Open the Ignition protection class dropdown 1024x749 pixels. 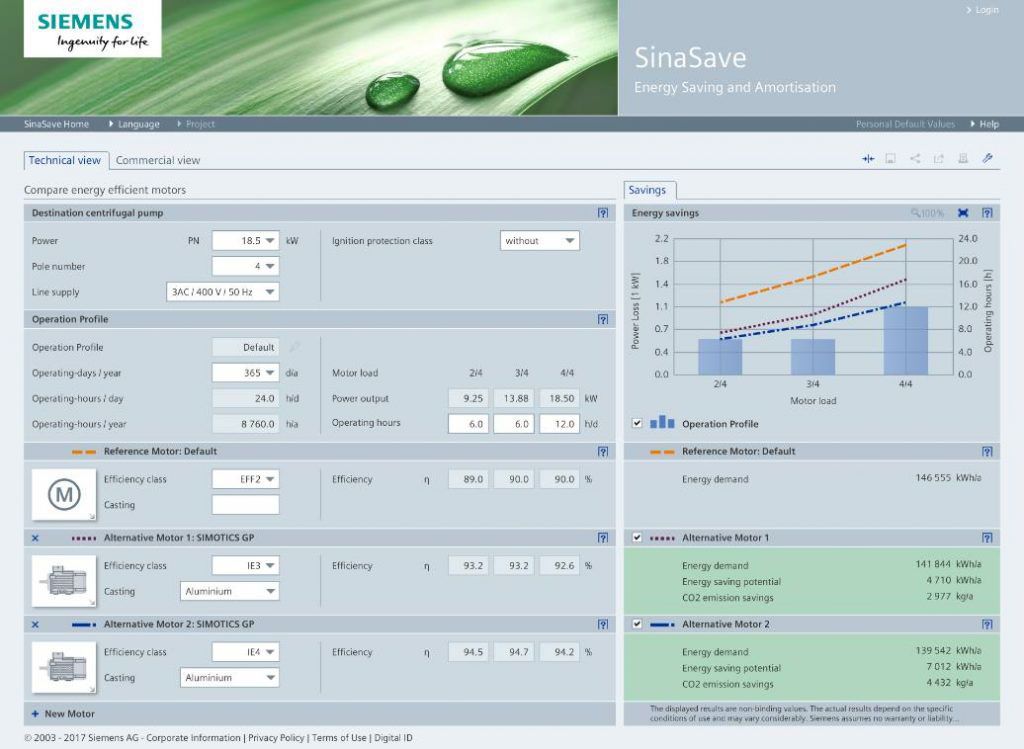coord(539,240)
